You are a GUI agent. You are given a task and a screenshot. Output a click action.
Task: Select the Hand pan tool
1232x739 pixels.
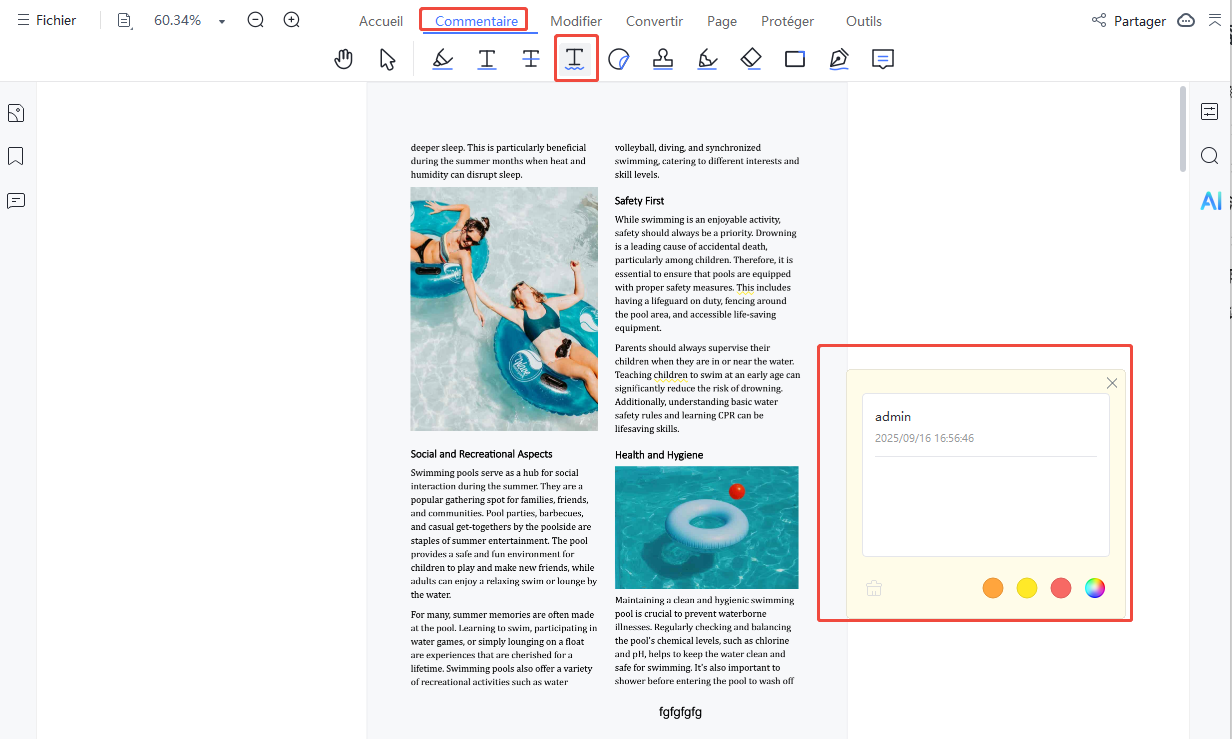(x=344, y=59)
